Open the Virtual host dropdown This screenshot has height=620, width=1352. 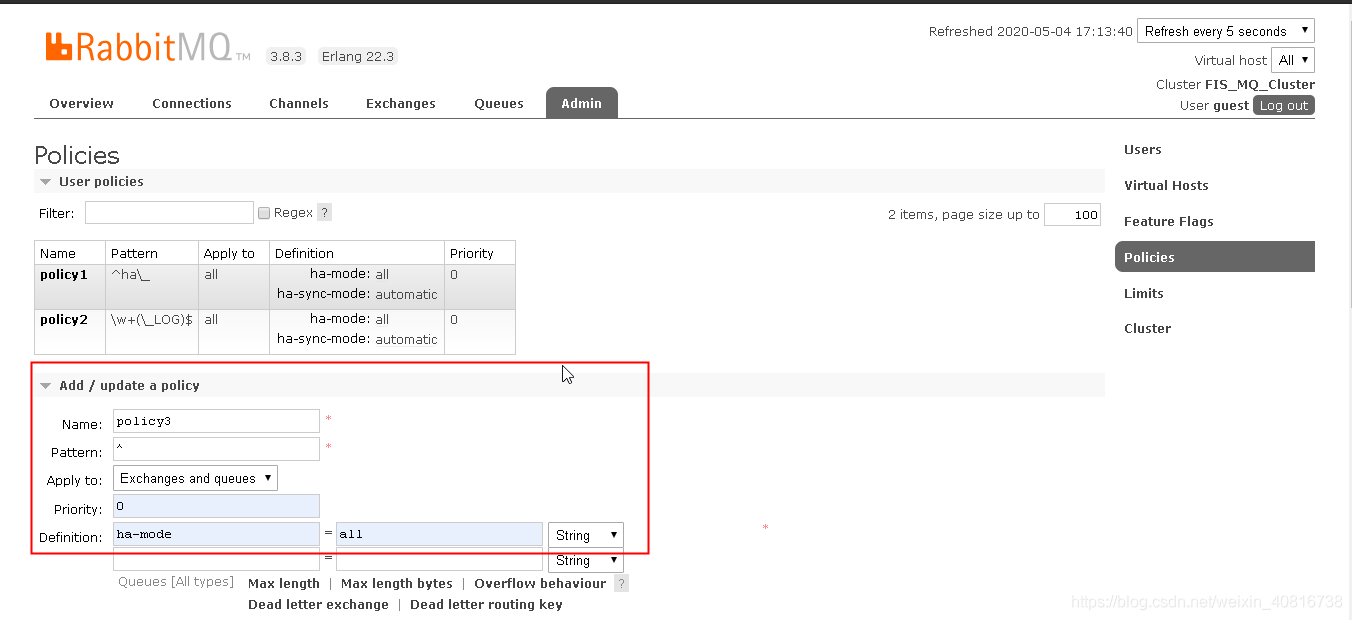coord(1292,60)
